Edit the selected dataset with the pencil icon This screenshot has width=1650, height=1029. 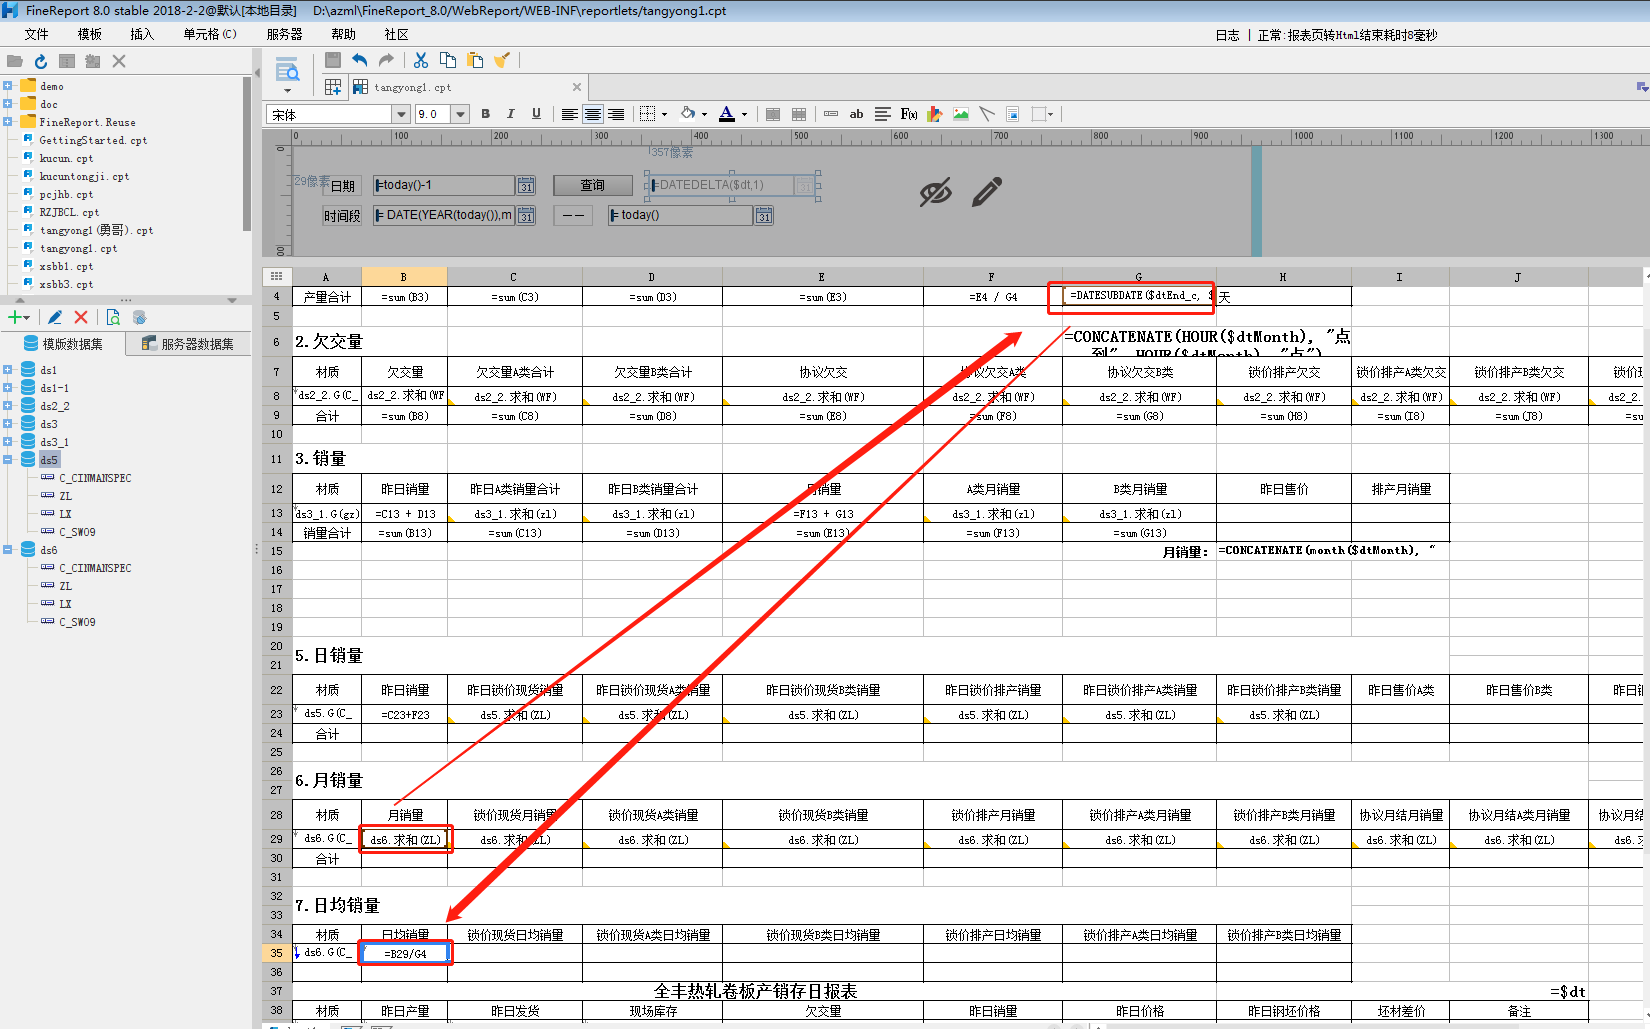click(x=55, y=317)
